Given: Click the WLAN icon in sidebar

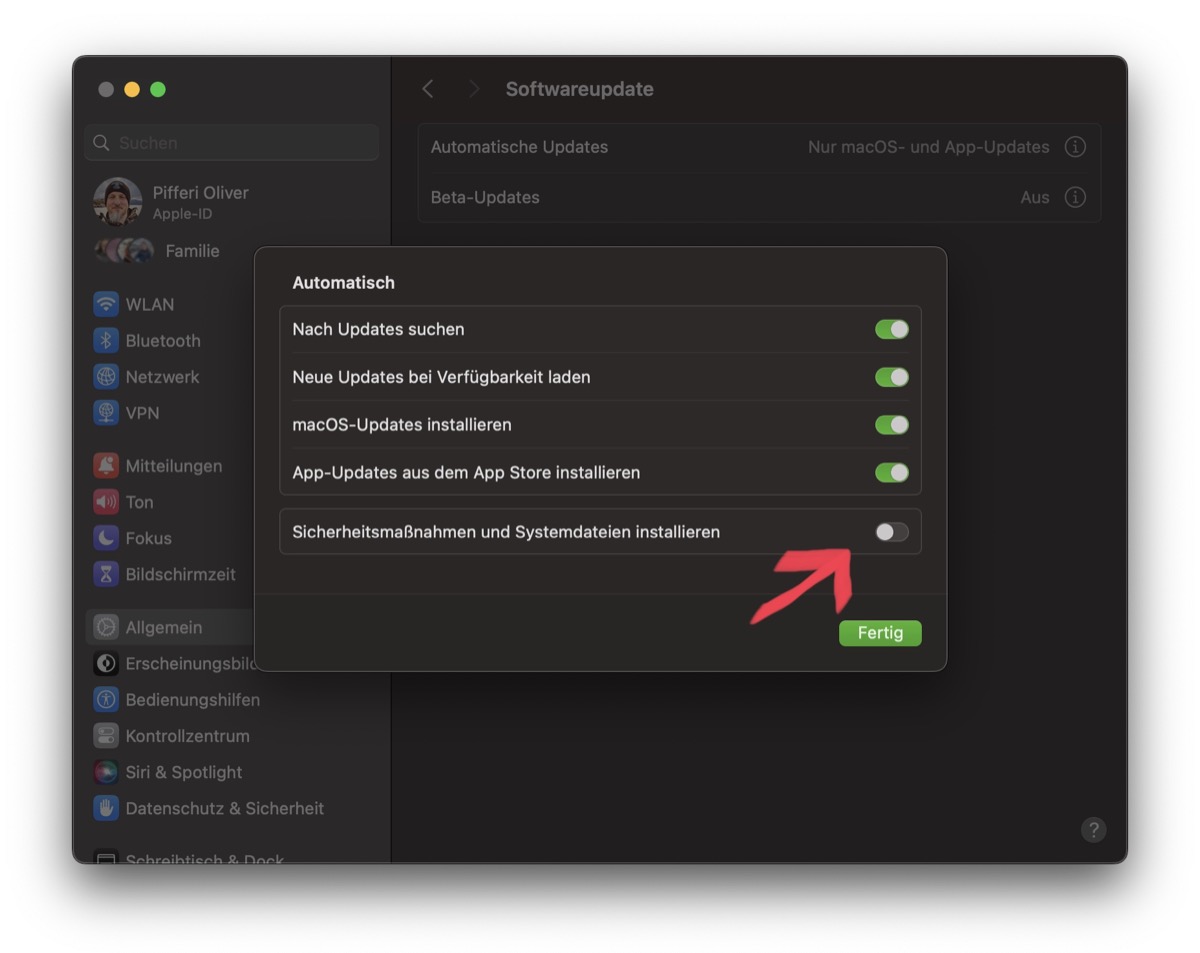Looking at the screenshot, I should click(x=106, y=304).
